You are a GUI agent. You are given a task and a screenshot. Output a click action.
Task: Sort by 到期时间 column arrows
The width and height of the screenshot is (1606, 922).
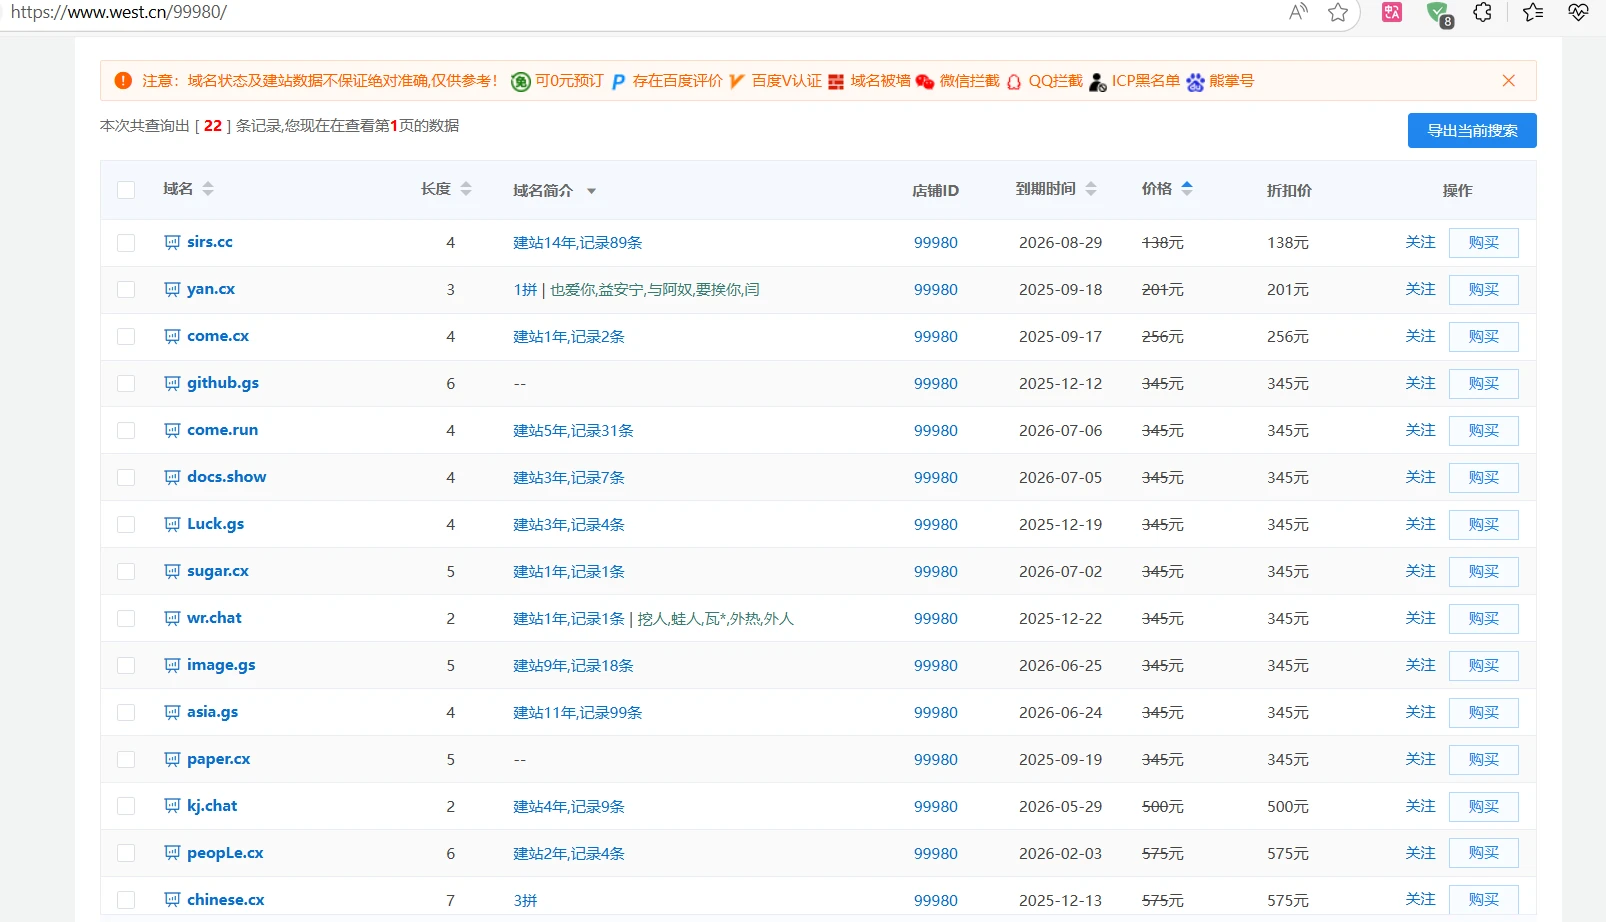[1091, 187]
